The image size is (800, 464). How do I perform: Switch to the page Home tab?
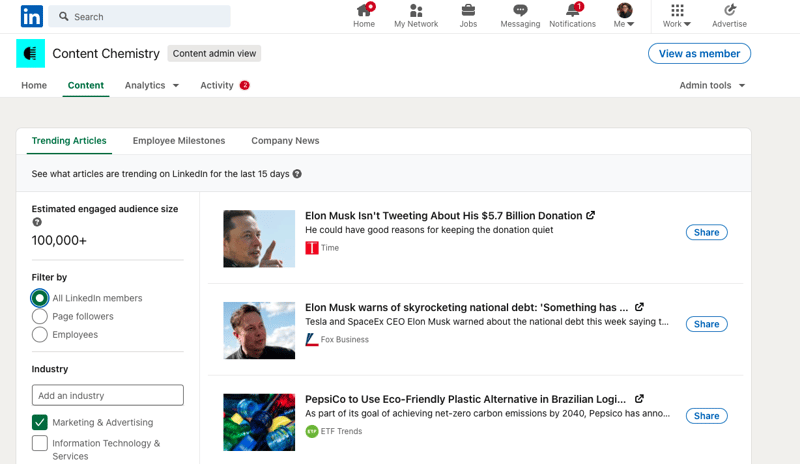pyautogui.click(x=34, y=85)
